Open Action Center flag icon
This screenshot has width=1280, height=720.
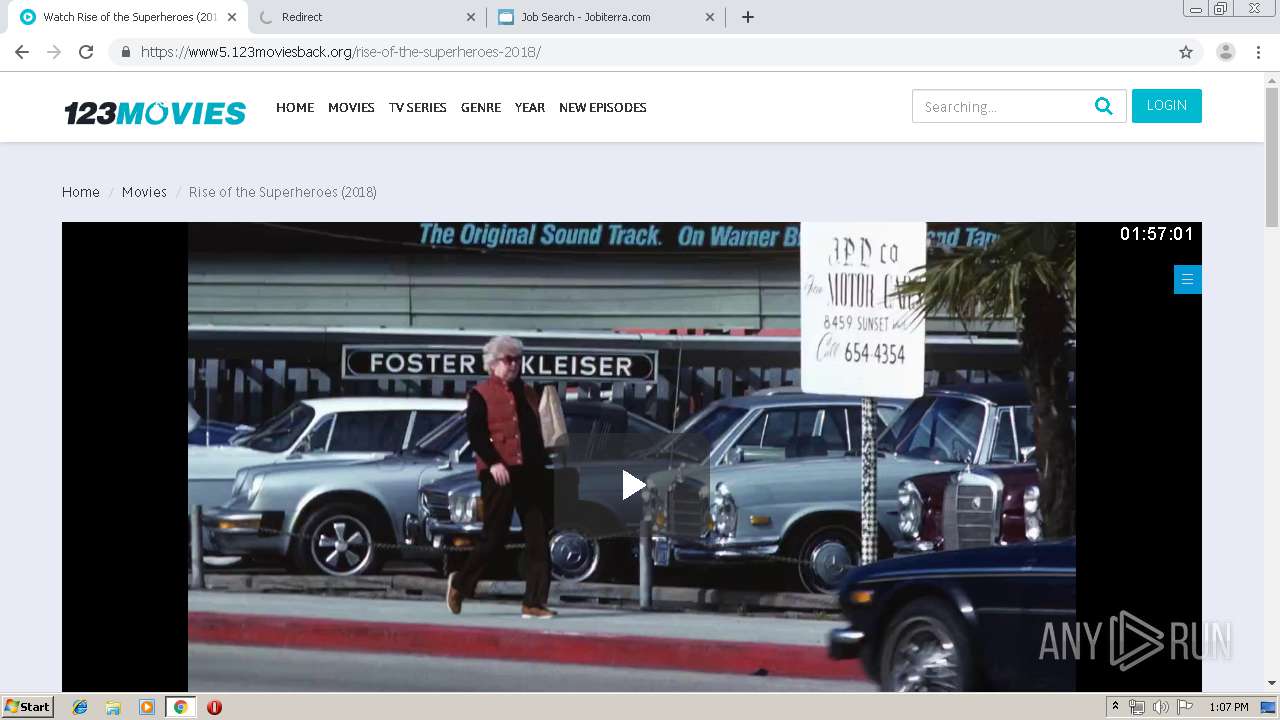tap(1185, 707)
